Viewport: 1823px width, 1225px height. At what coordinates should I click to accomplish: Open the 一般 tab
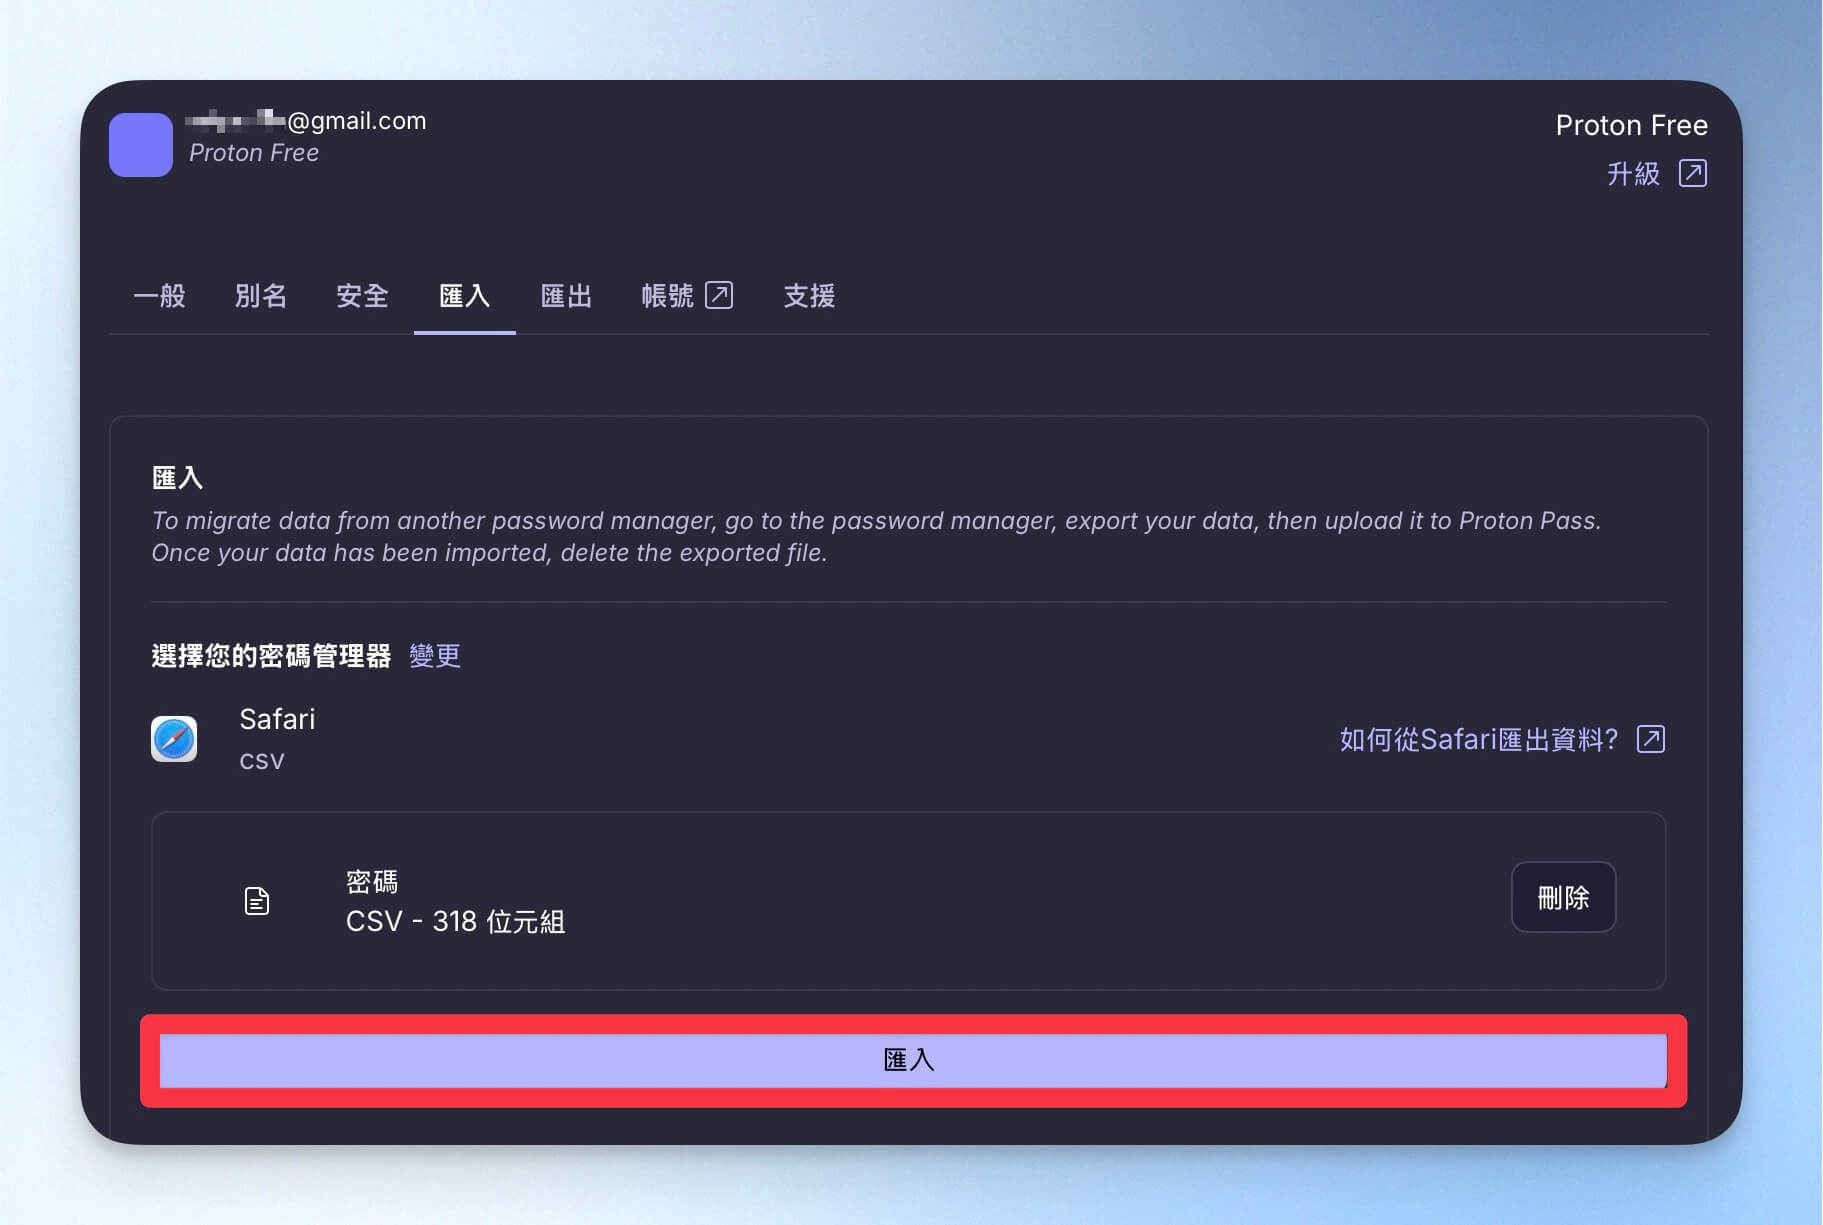click(x=160, y=295)
